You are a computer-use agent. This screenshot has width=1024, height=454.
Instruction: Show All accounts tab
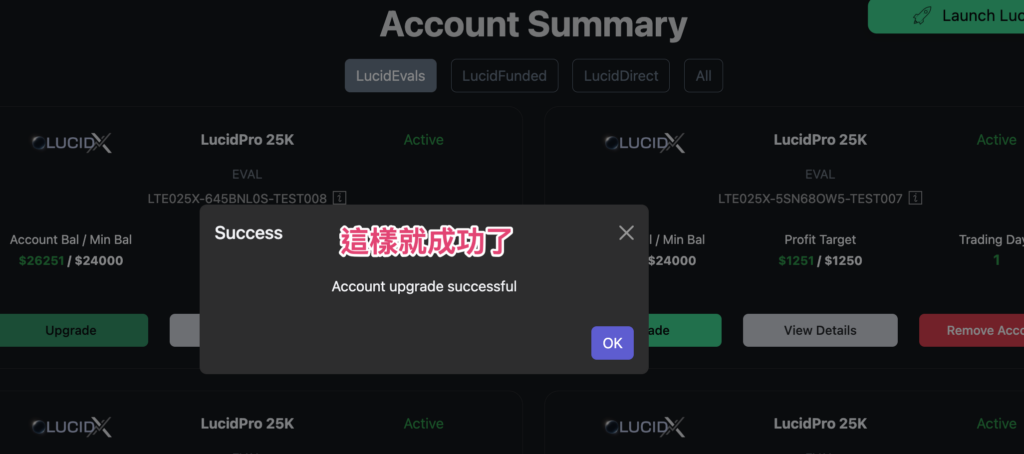pyautogui.click(x=703, y=76)
